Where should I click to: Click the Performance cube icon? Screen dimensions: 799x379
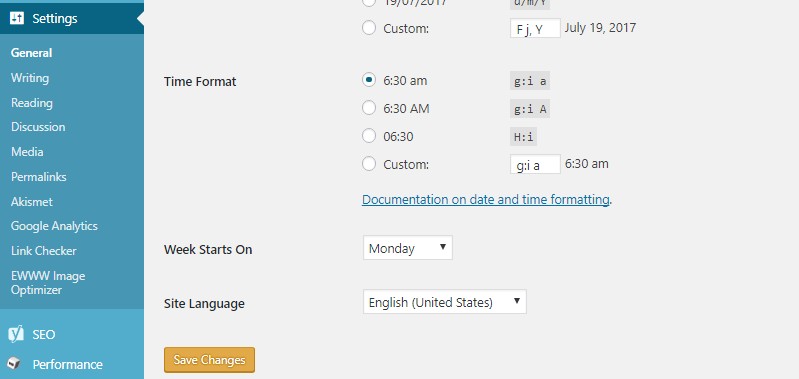point(14,364)
